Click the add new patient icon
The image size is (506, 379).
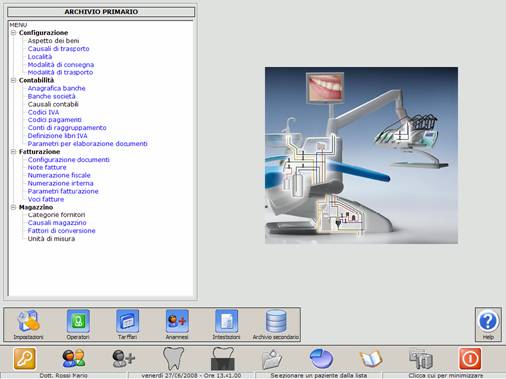point(124,359)
